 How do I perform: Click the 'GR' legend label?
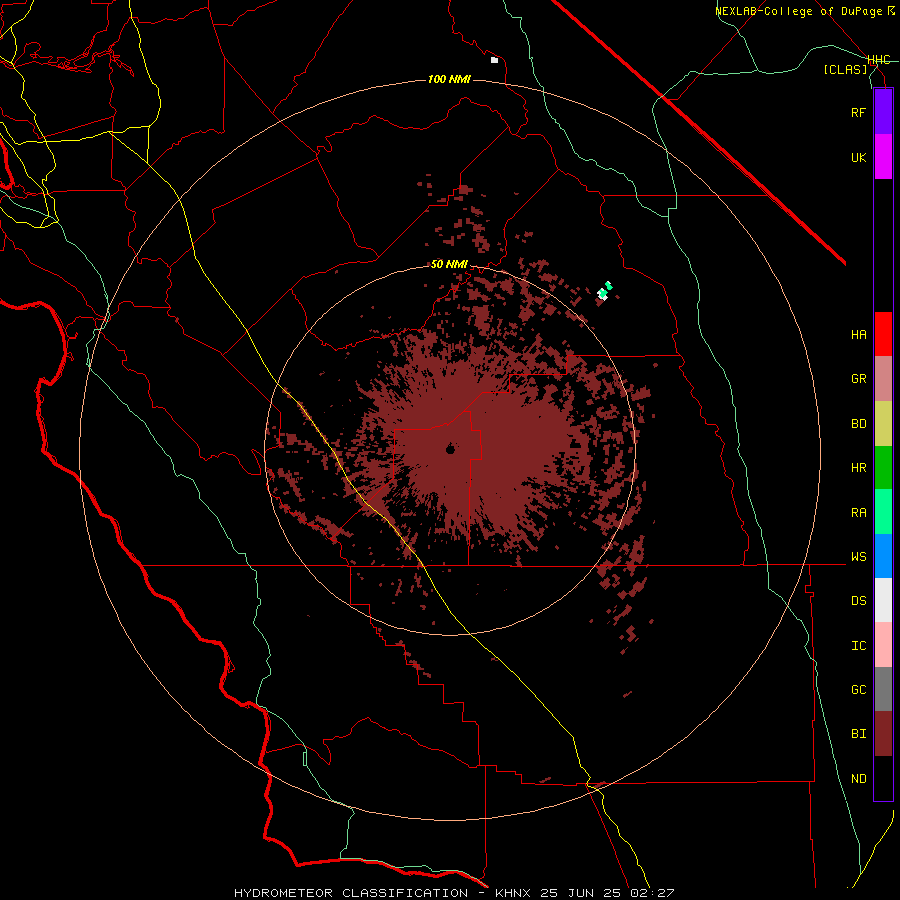(x=858, y=379)
